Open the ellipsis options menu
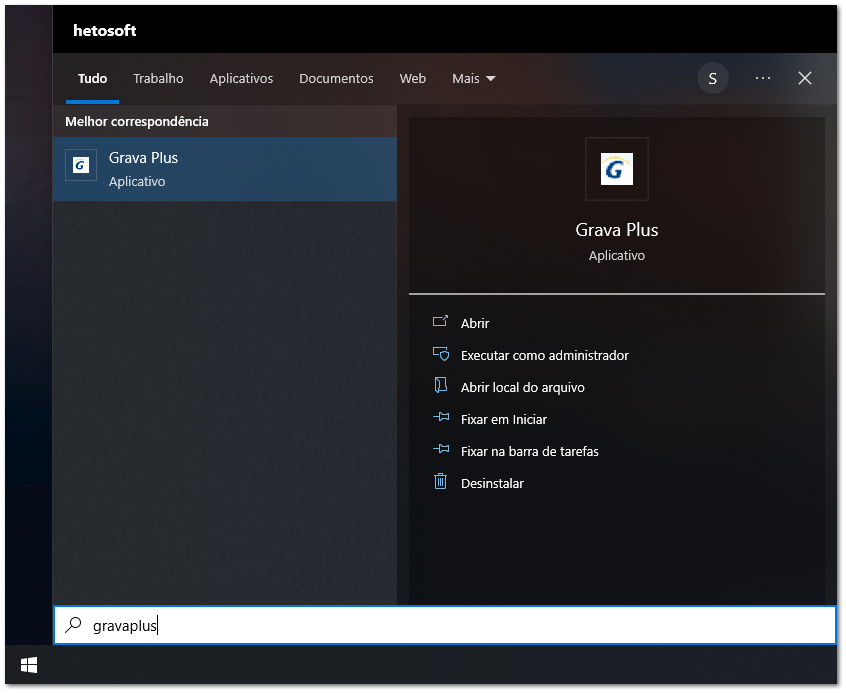The width and height of the screenshot is (846, 693). click(763, 78)
